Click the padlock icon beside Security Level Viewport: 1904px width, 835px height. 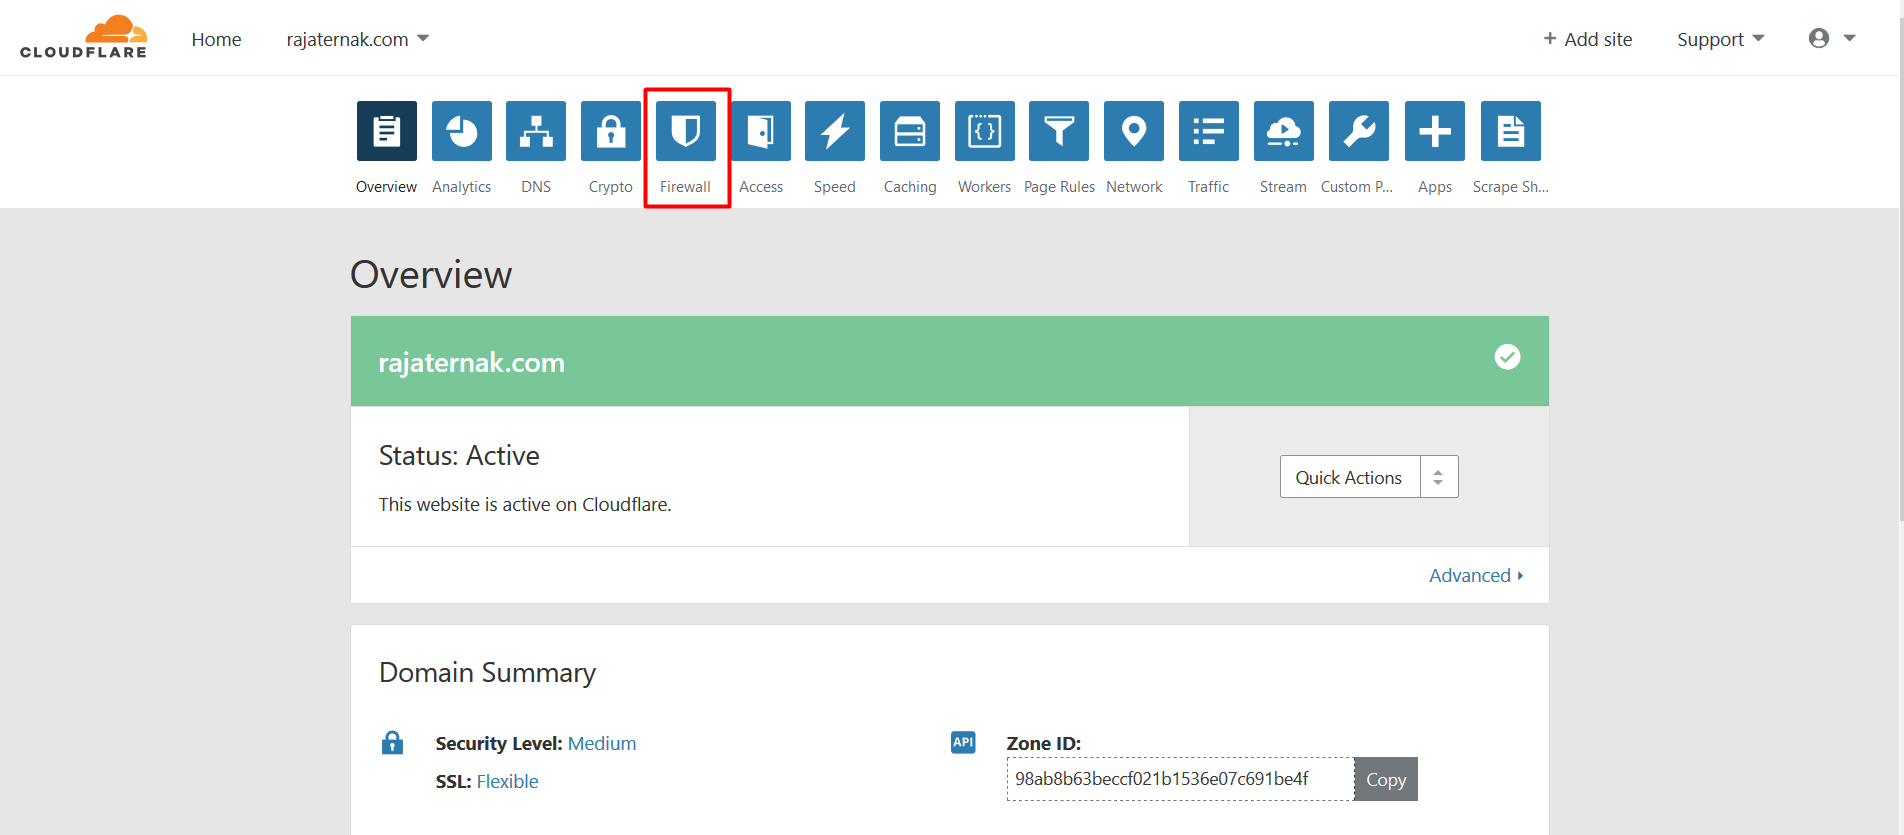tap(393, 742)
